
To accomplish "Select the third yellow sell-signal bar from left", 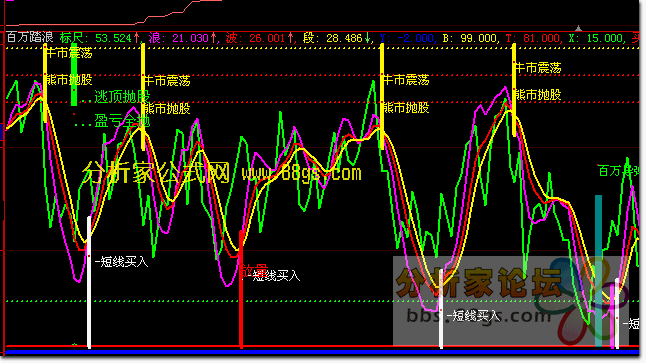I will tap(382, 96).
